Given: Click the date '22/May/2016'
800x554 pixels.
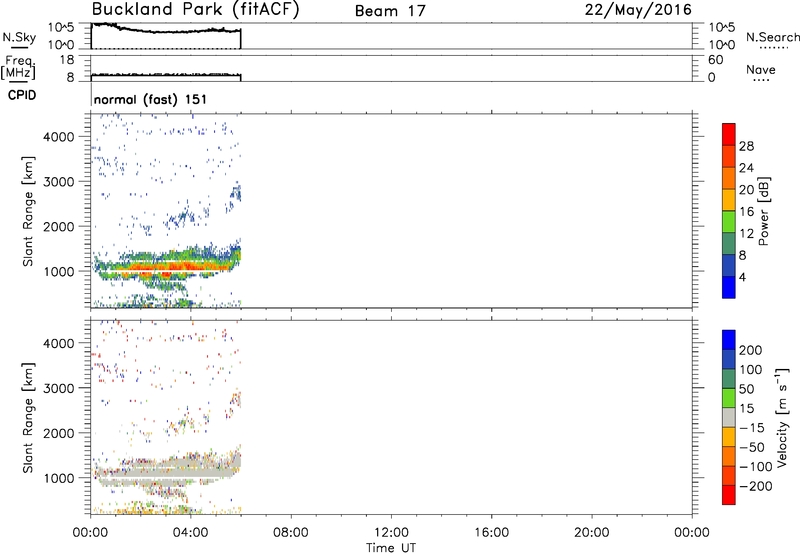Looking at the screenshot, I should point(638,10).
